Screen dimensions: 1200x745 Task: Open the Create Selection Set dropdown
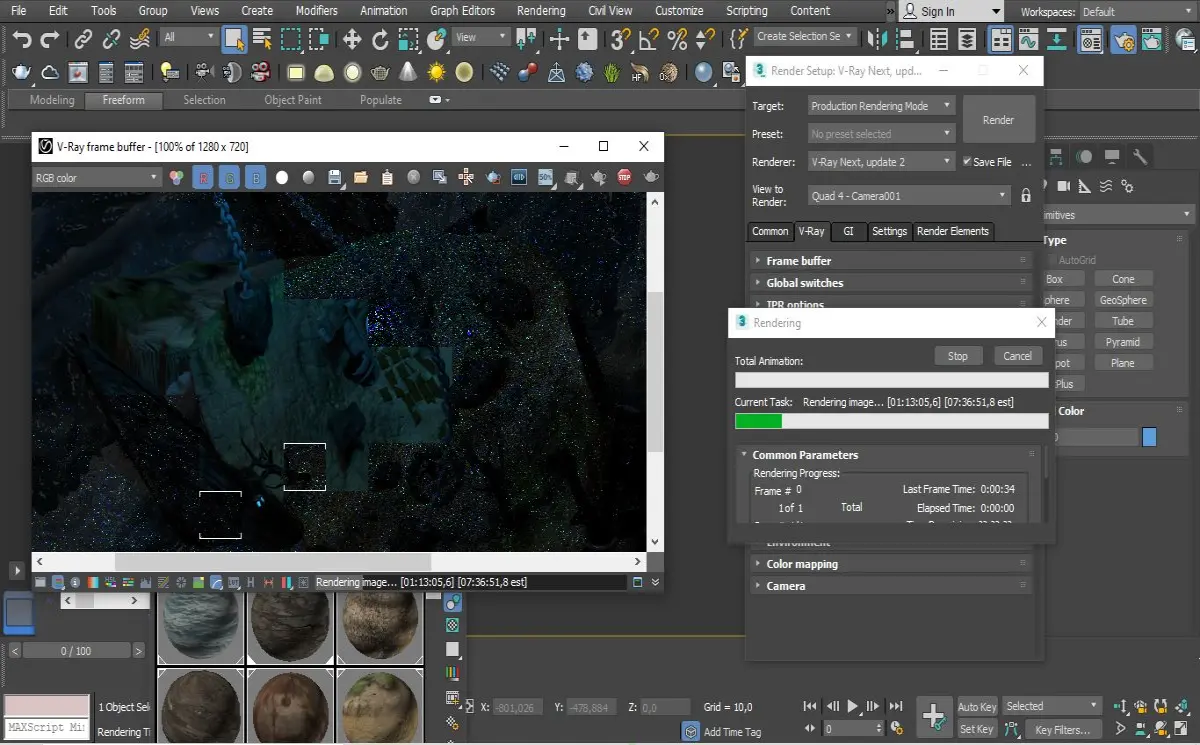click(806, 36)
